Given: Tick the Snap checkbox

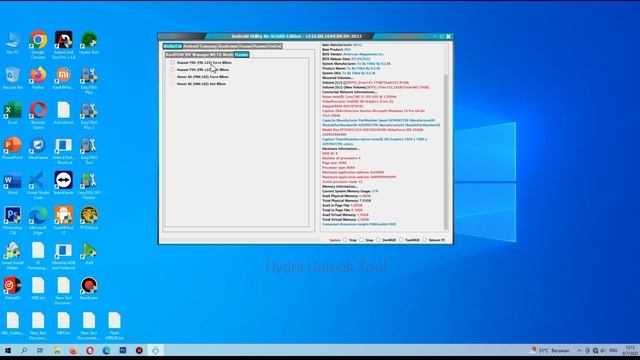Looking at the screenshot, I should 362,240.
